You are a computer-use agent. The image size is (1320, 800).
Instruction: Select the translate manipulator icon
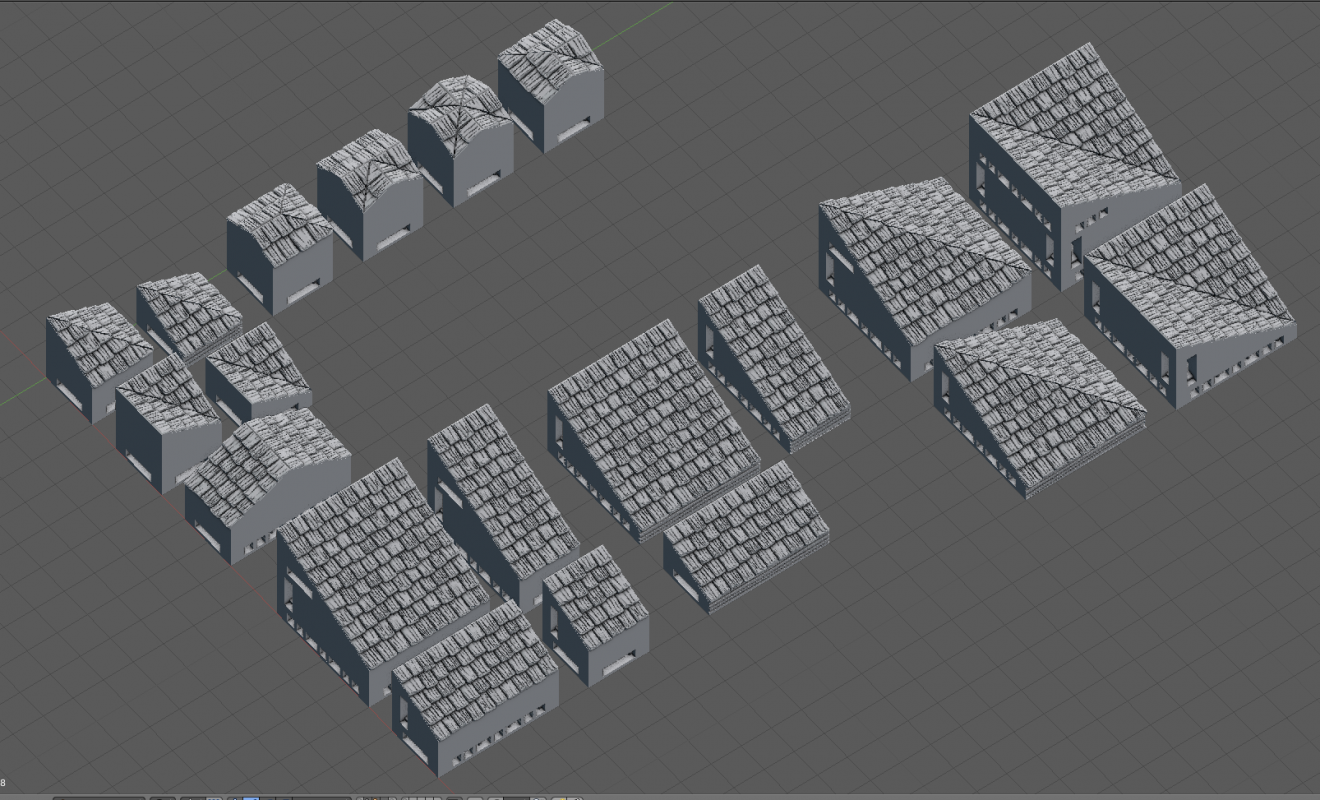pos(251,797)
